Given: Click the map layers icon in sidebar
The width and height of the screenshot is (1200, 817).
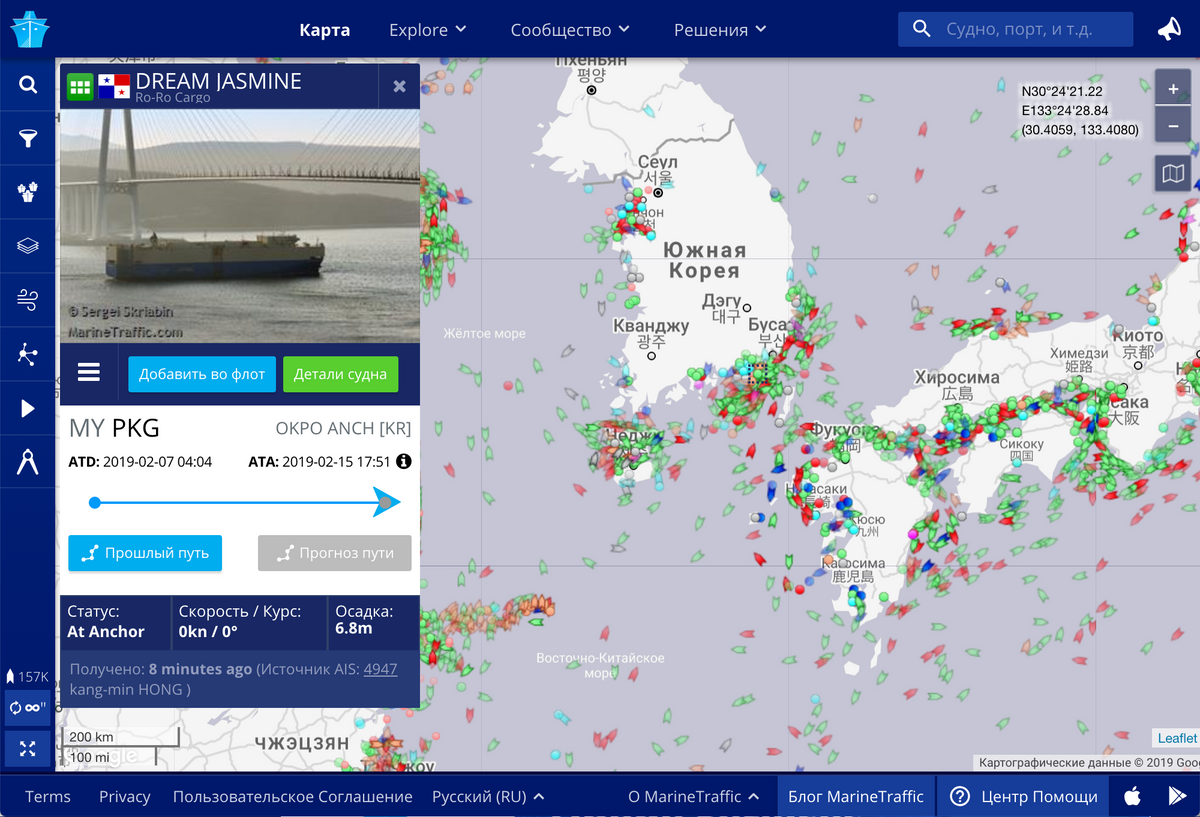Looking at the screenshot, I should point(27,246).
